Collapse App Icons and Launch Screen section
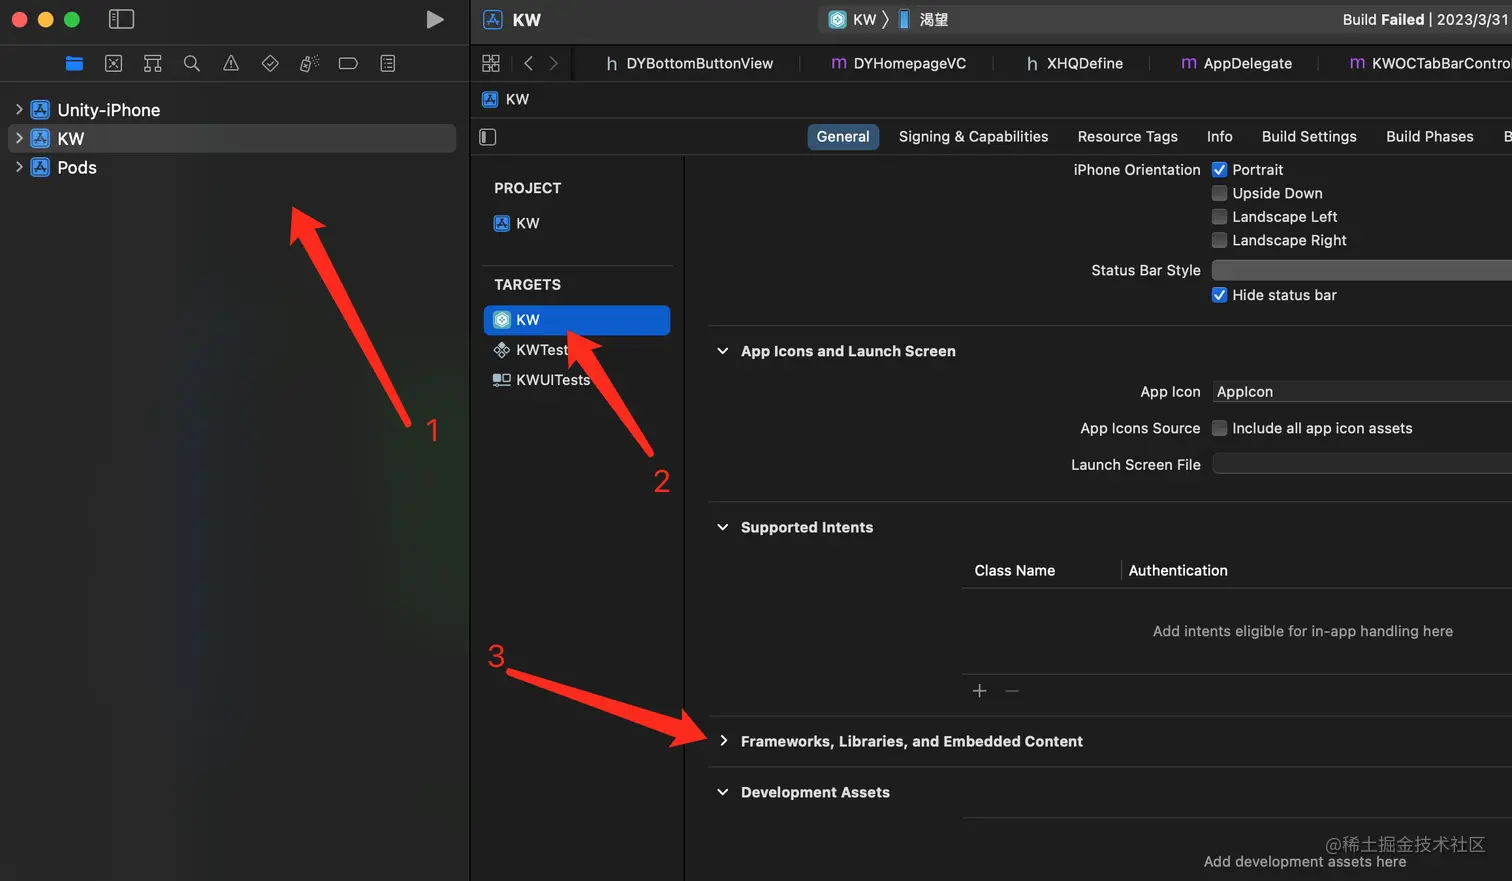 tap(723, 351)
